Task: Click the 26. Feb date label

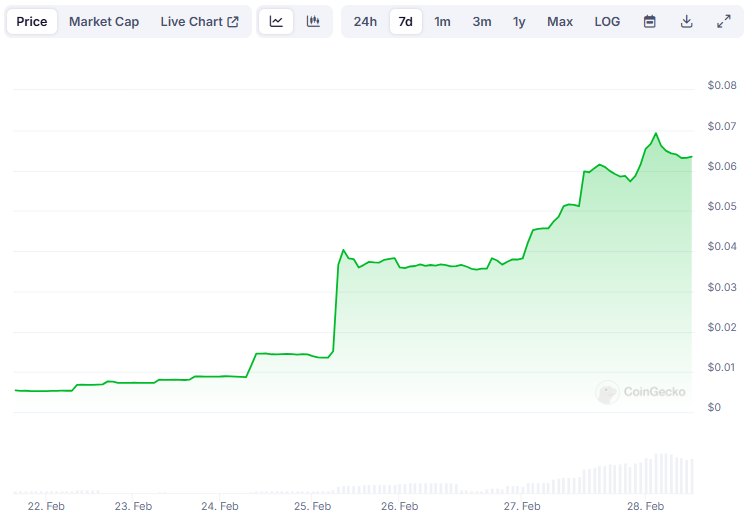Action: pos(399,506)
